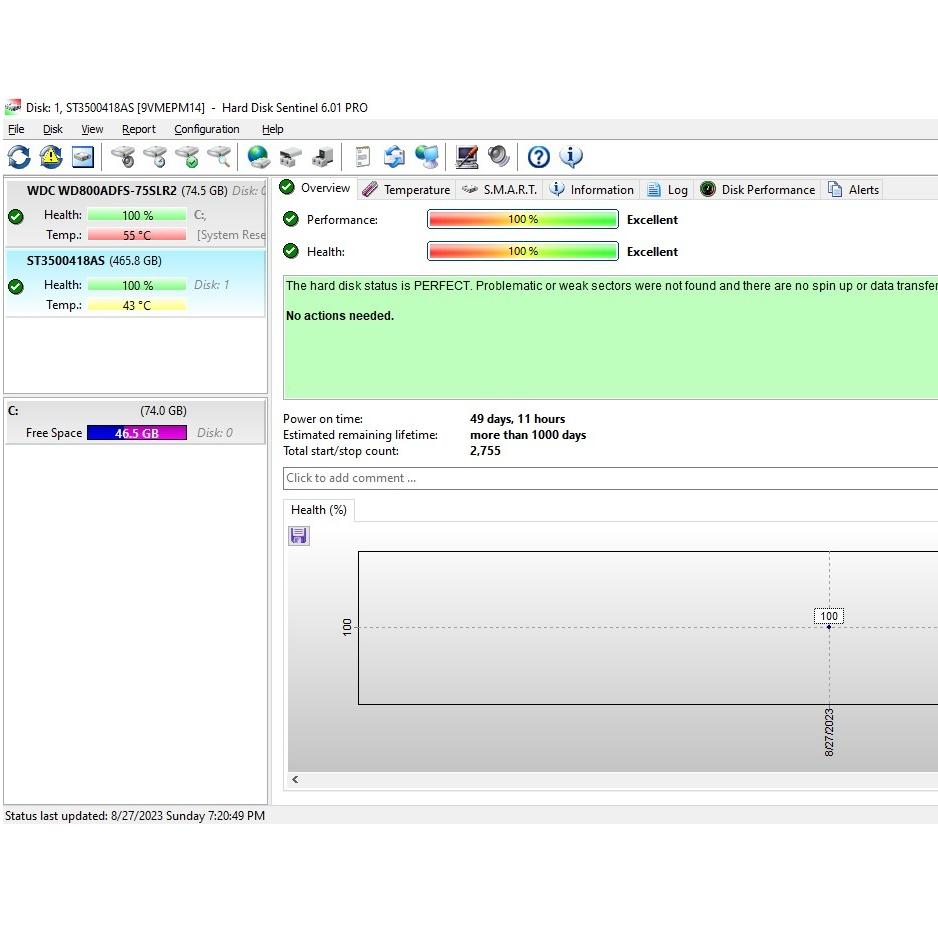Select the WDC WD800ADFS-75SLR2 disk

(101, 190)
